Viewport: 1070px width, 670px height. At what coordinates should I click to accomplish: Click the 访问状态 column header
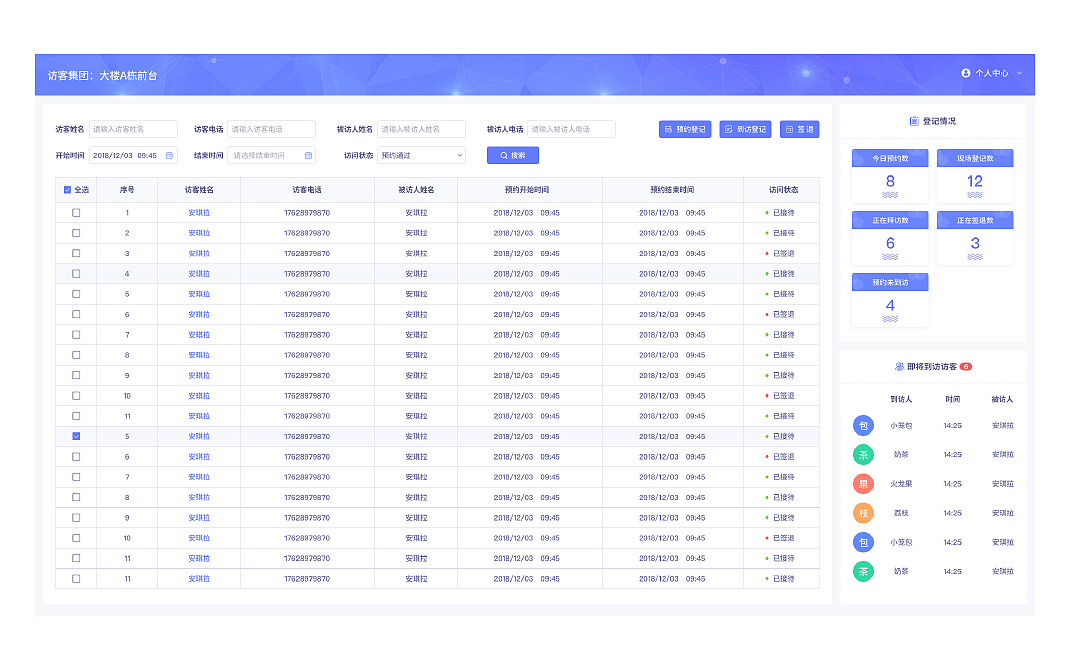[x=783, y=190]
